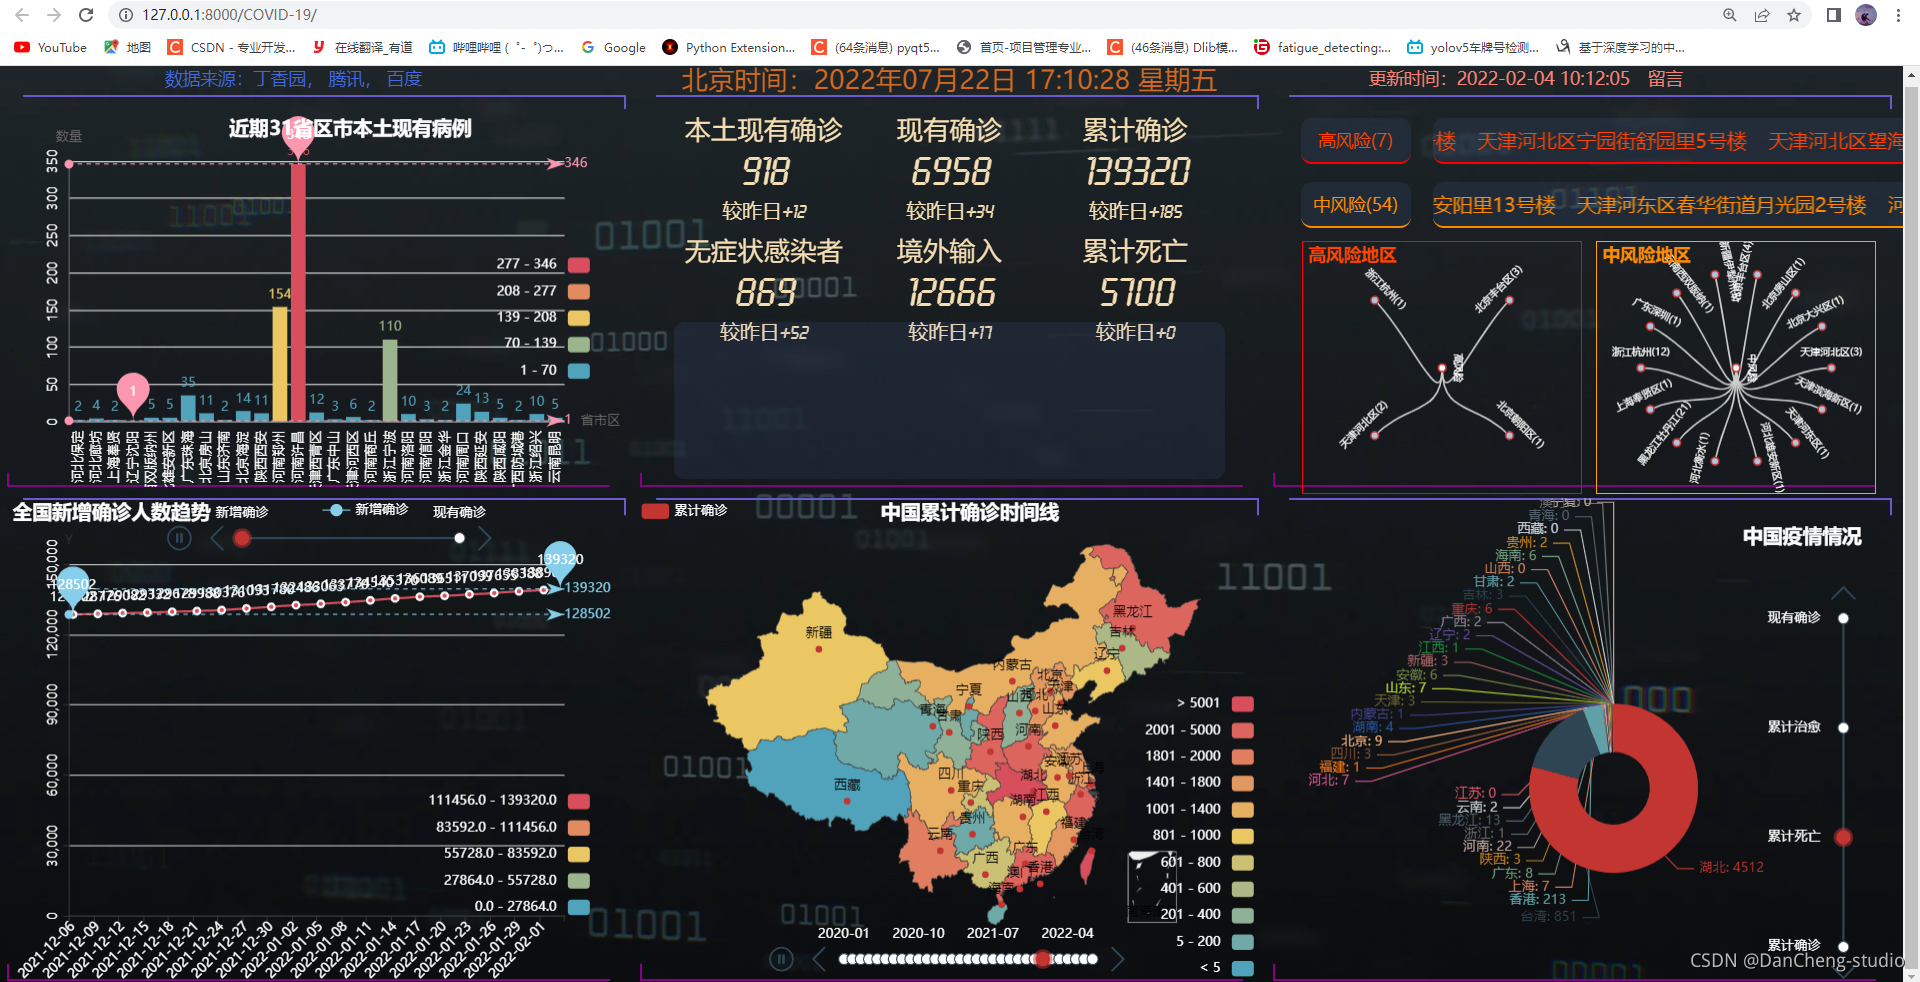Select 累计死亡 on the vertical timeline
1920x982 pixels.
[1843, 837]
